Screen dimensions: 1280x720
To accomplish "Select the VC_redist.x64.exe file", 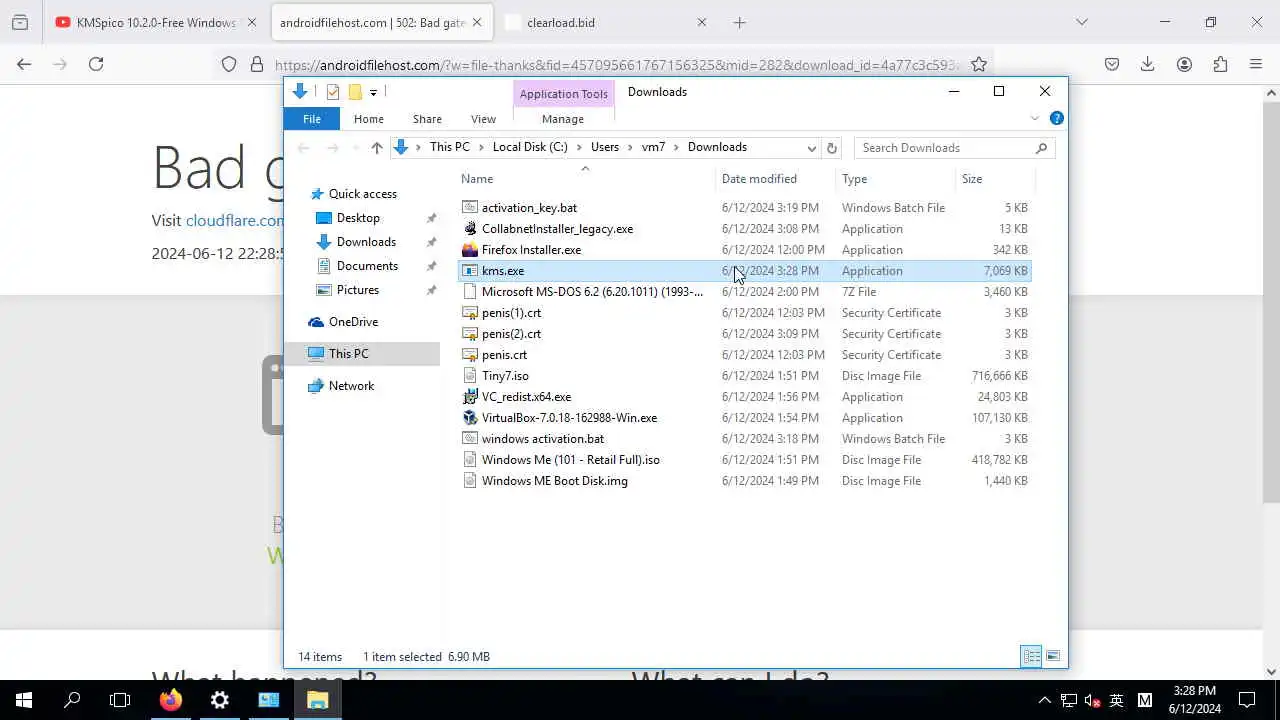I will (x=744, y=397).
